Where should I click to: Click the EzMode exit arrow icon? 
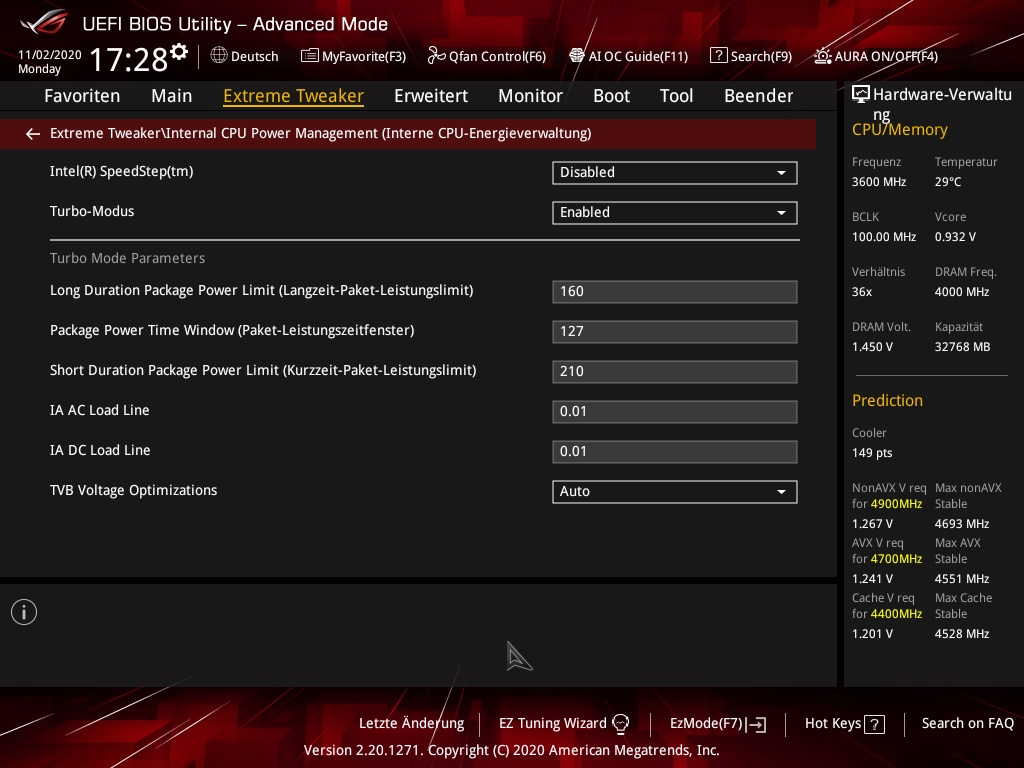tap(757, 724)
